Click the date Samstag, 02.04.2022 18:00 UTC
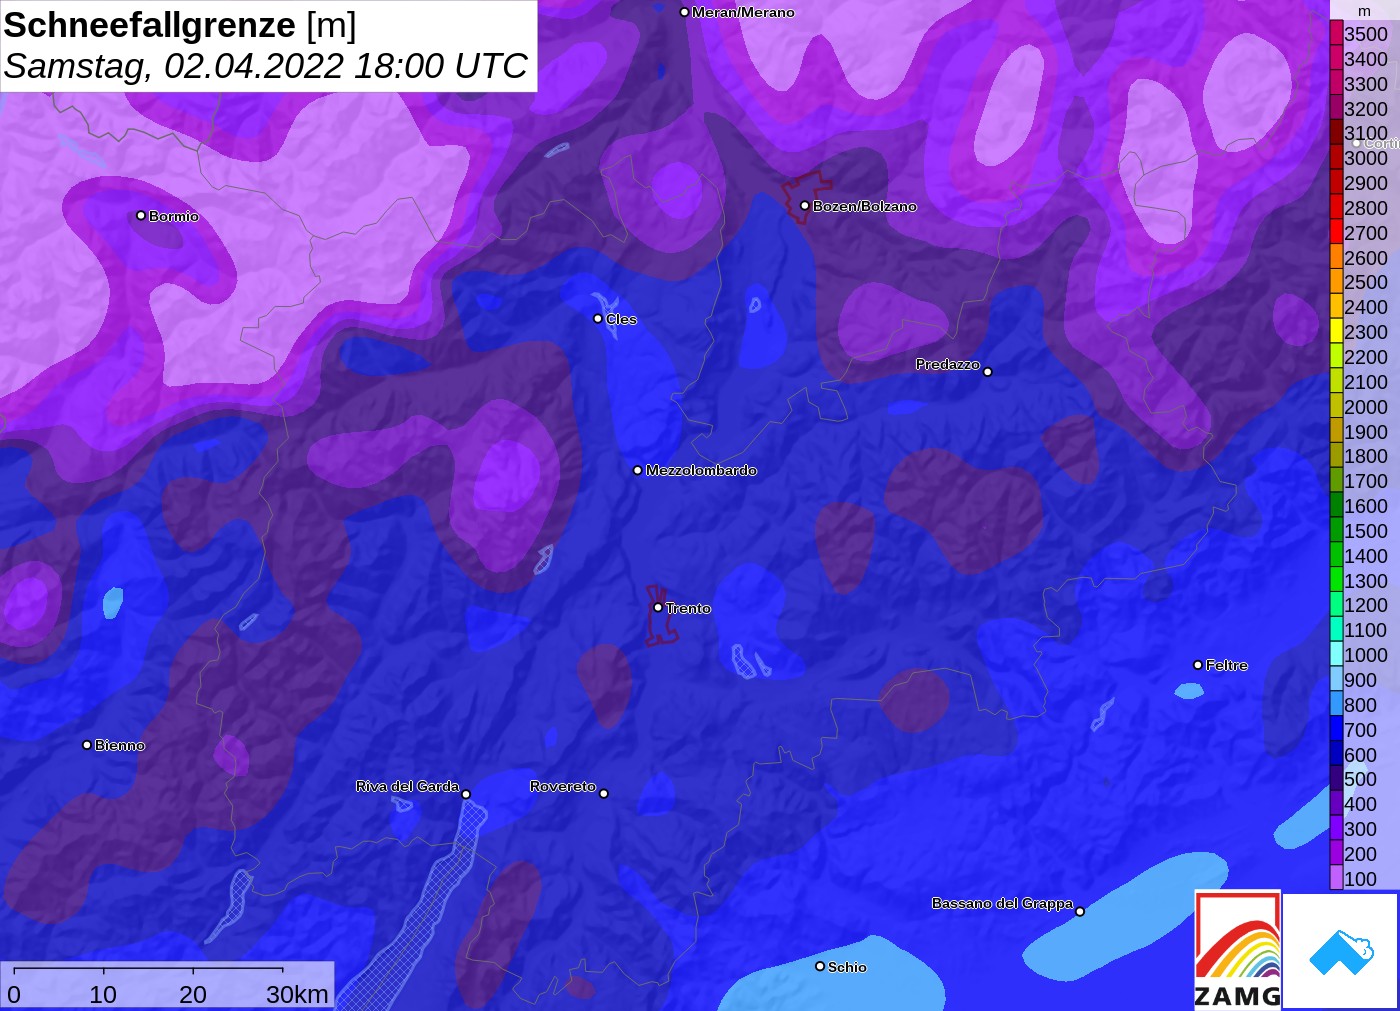The image size is (1400, 1011). click(265, 66)
